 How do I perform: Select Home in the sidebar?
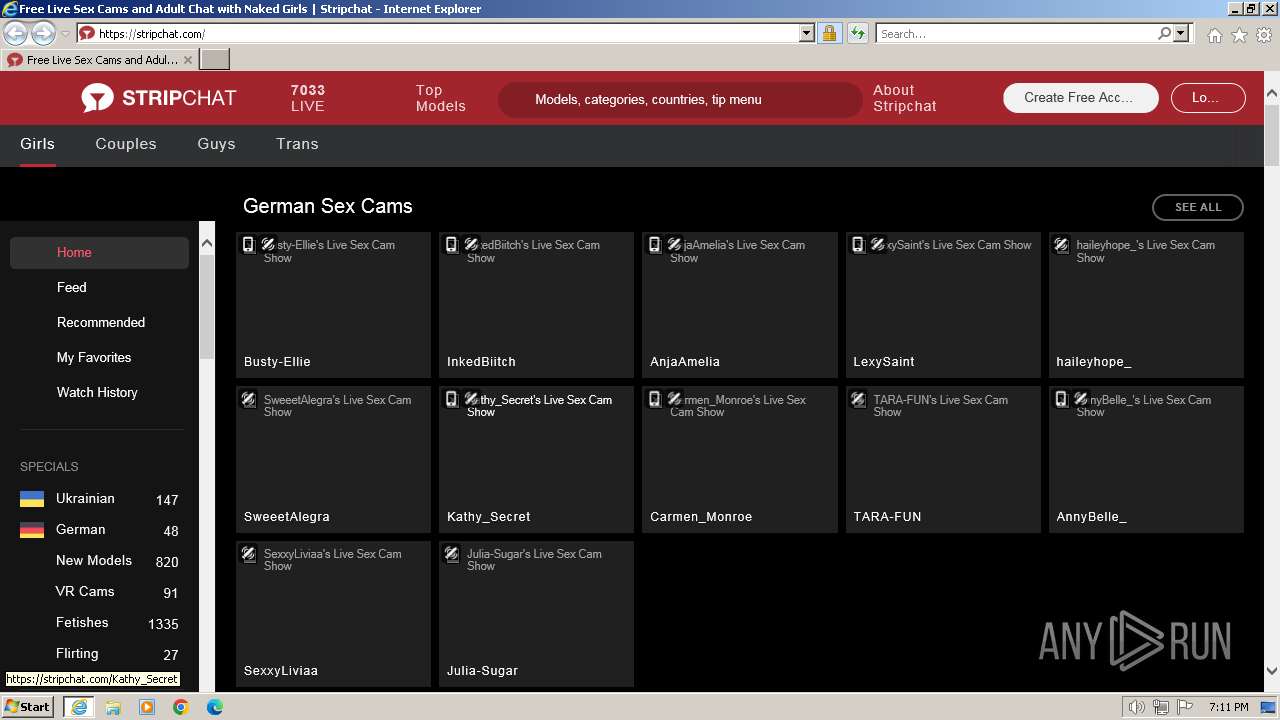[99, 253]
